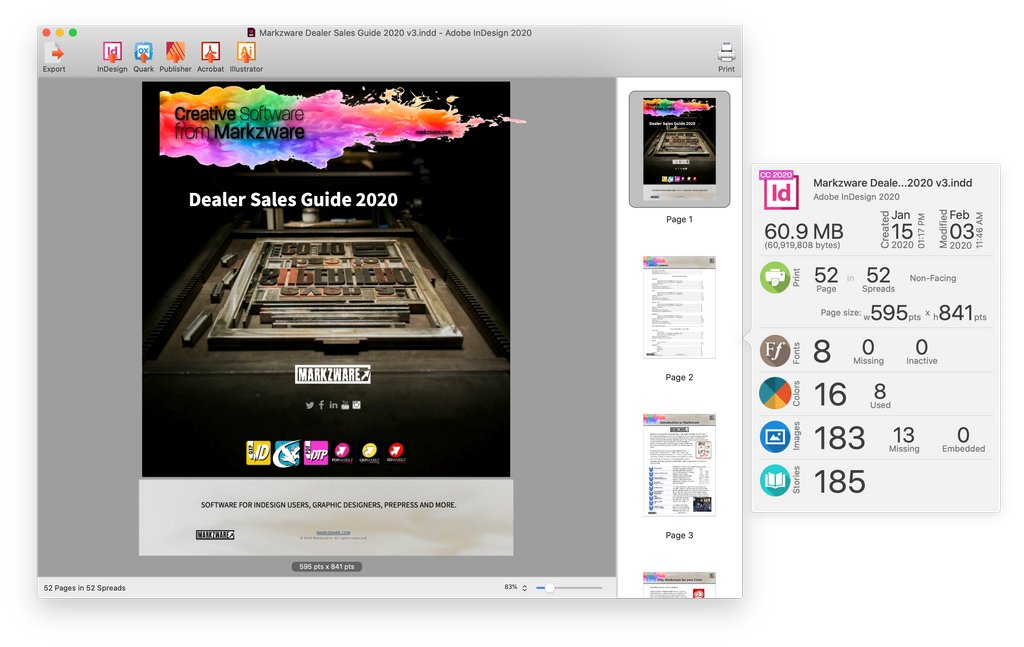Click the InDesign CC 2020 file icon

pos(778,189)
